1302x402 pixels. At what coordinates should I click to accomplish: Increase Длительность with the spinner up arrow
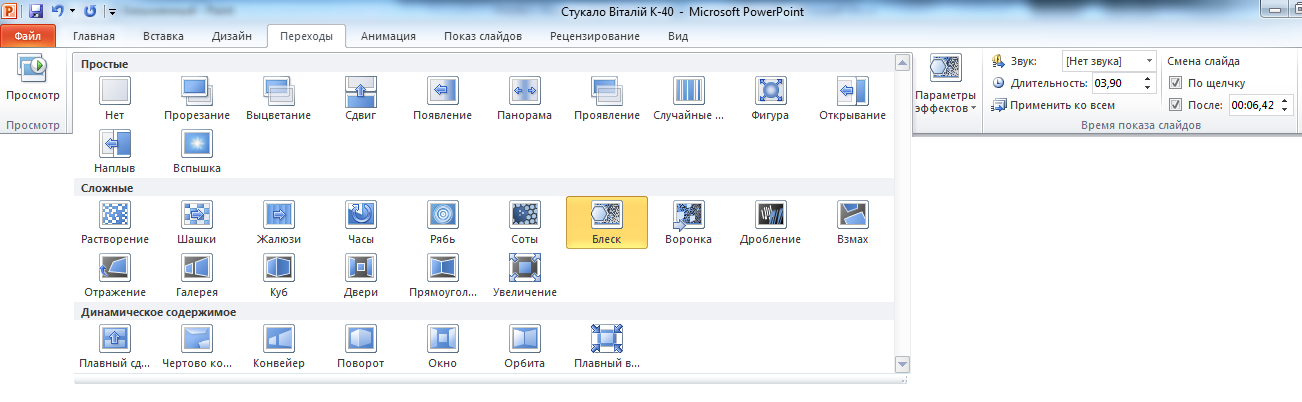click(1149, 79)
